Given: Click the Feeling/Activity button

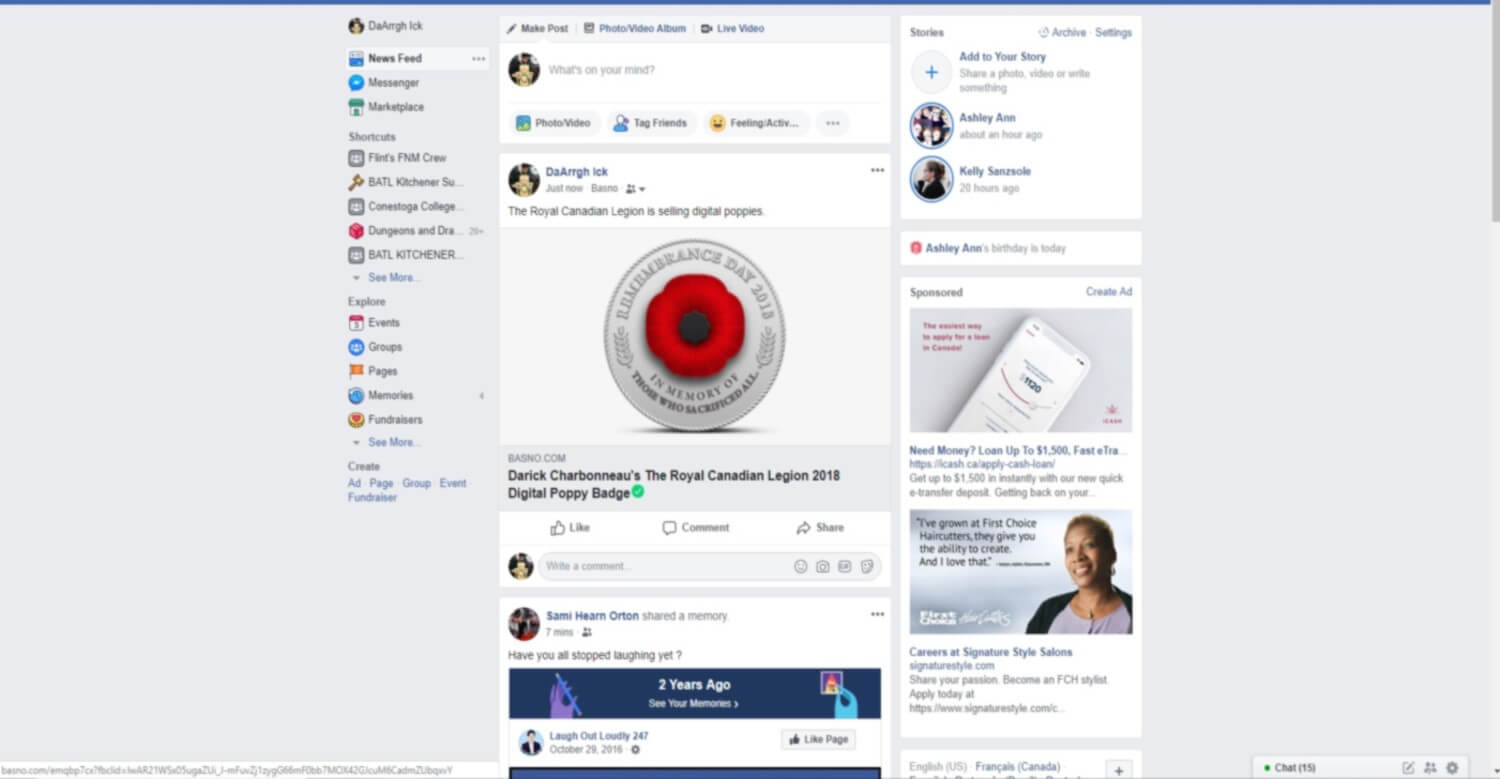Looking at the screenshot, I should (x=755, y=123).
